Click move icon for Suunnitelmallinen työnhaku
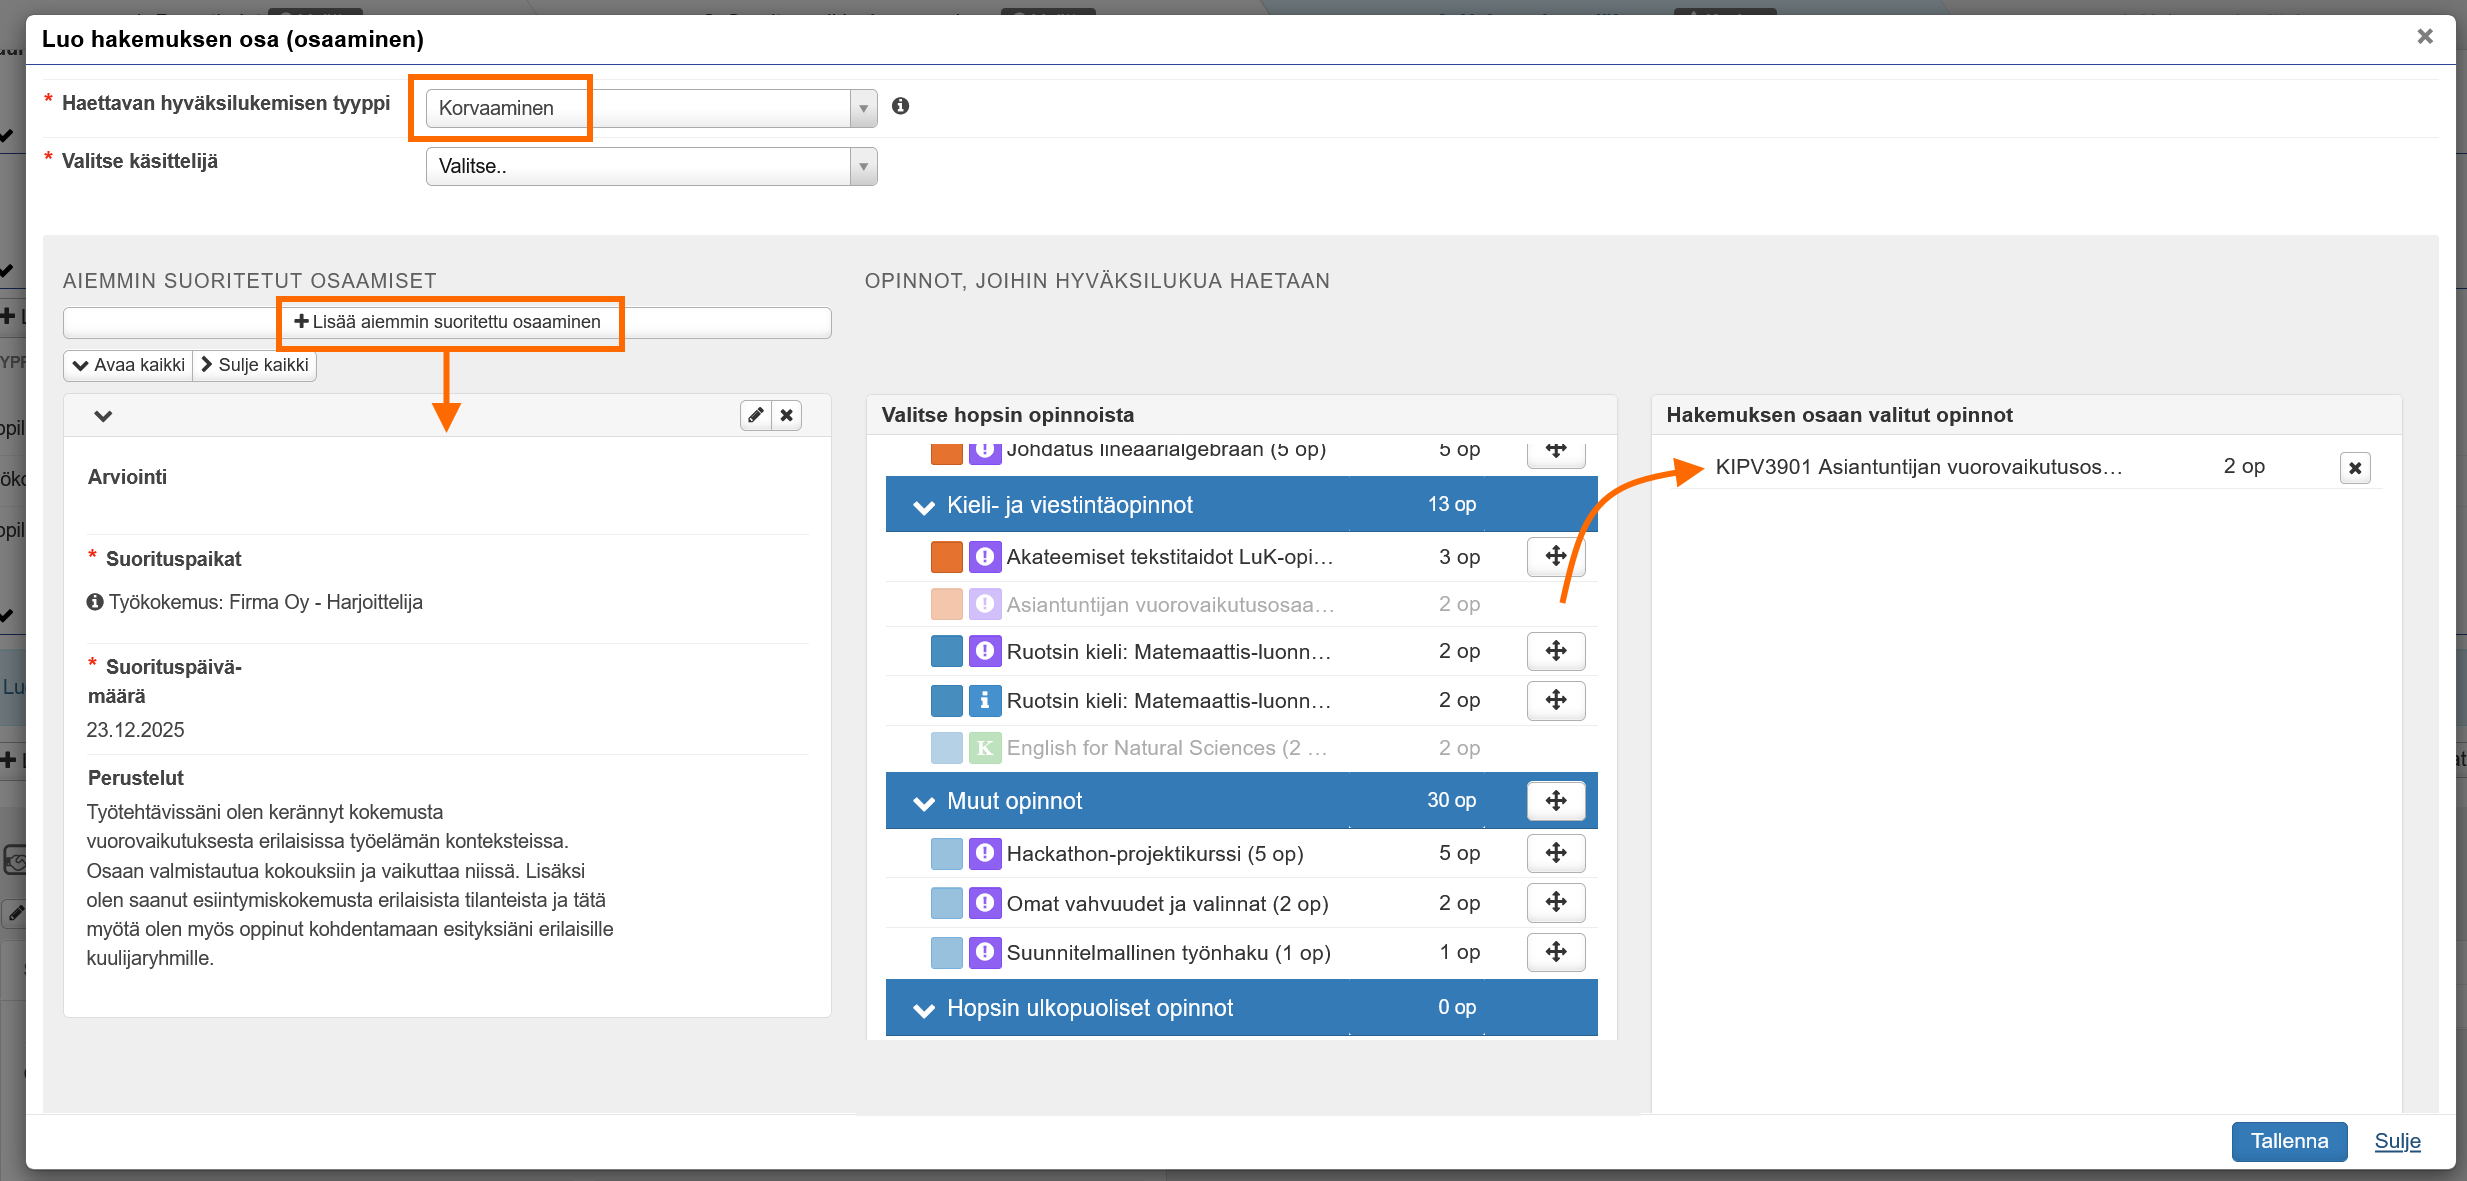This screenshot has width=2467, height=1181. click(1555, 952)
